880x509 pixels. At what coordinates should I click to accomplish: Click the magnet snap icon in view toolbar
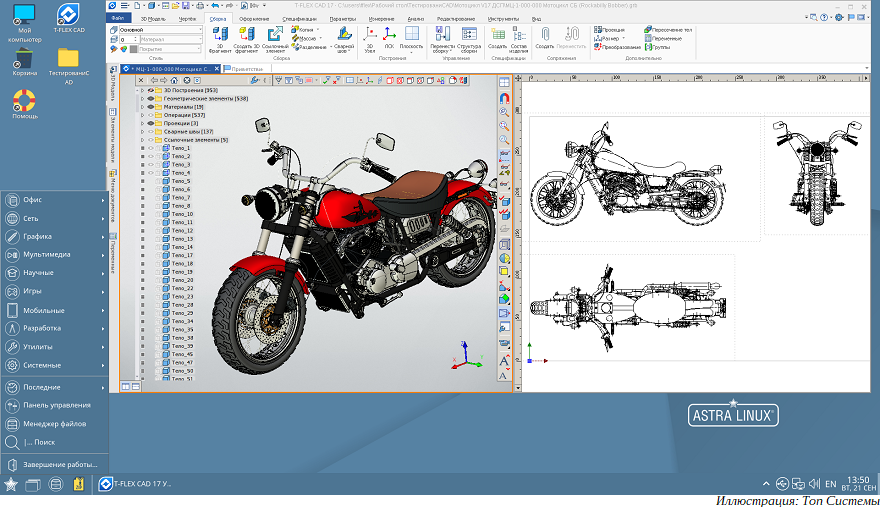point(504,98)
